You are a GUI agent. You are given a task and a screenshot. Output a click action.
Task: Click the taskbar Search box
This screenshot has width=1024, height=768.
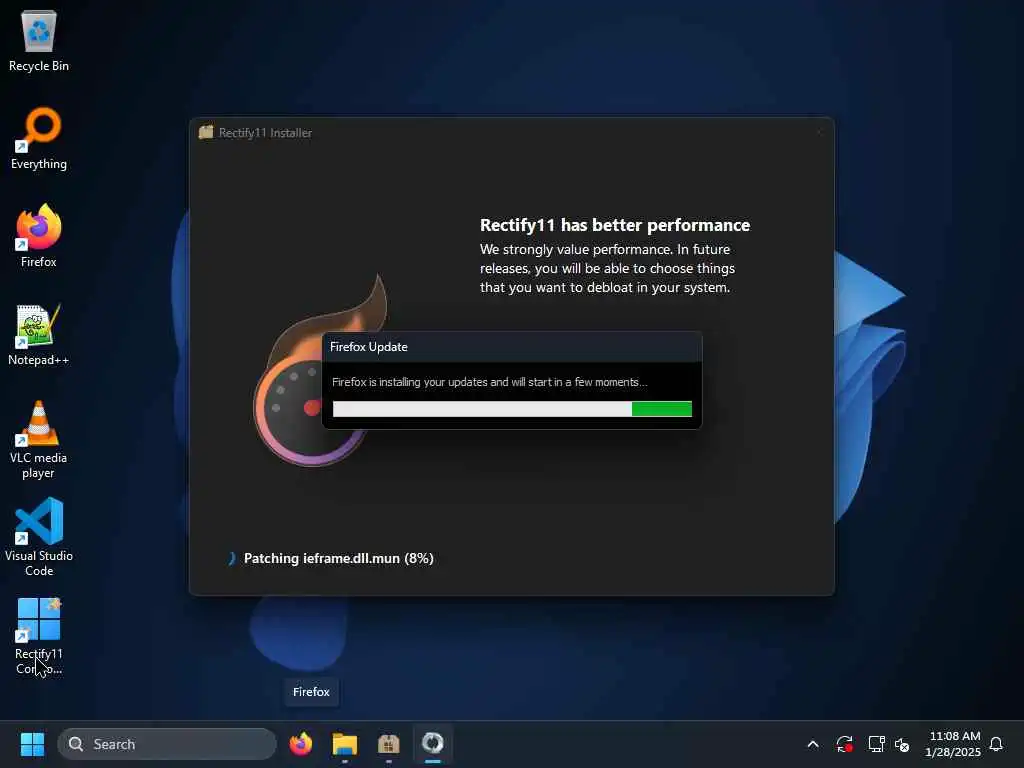pos(167,744)
